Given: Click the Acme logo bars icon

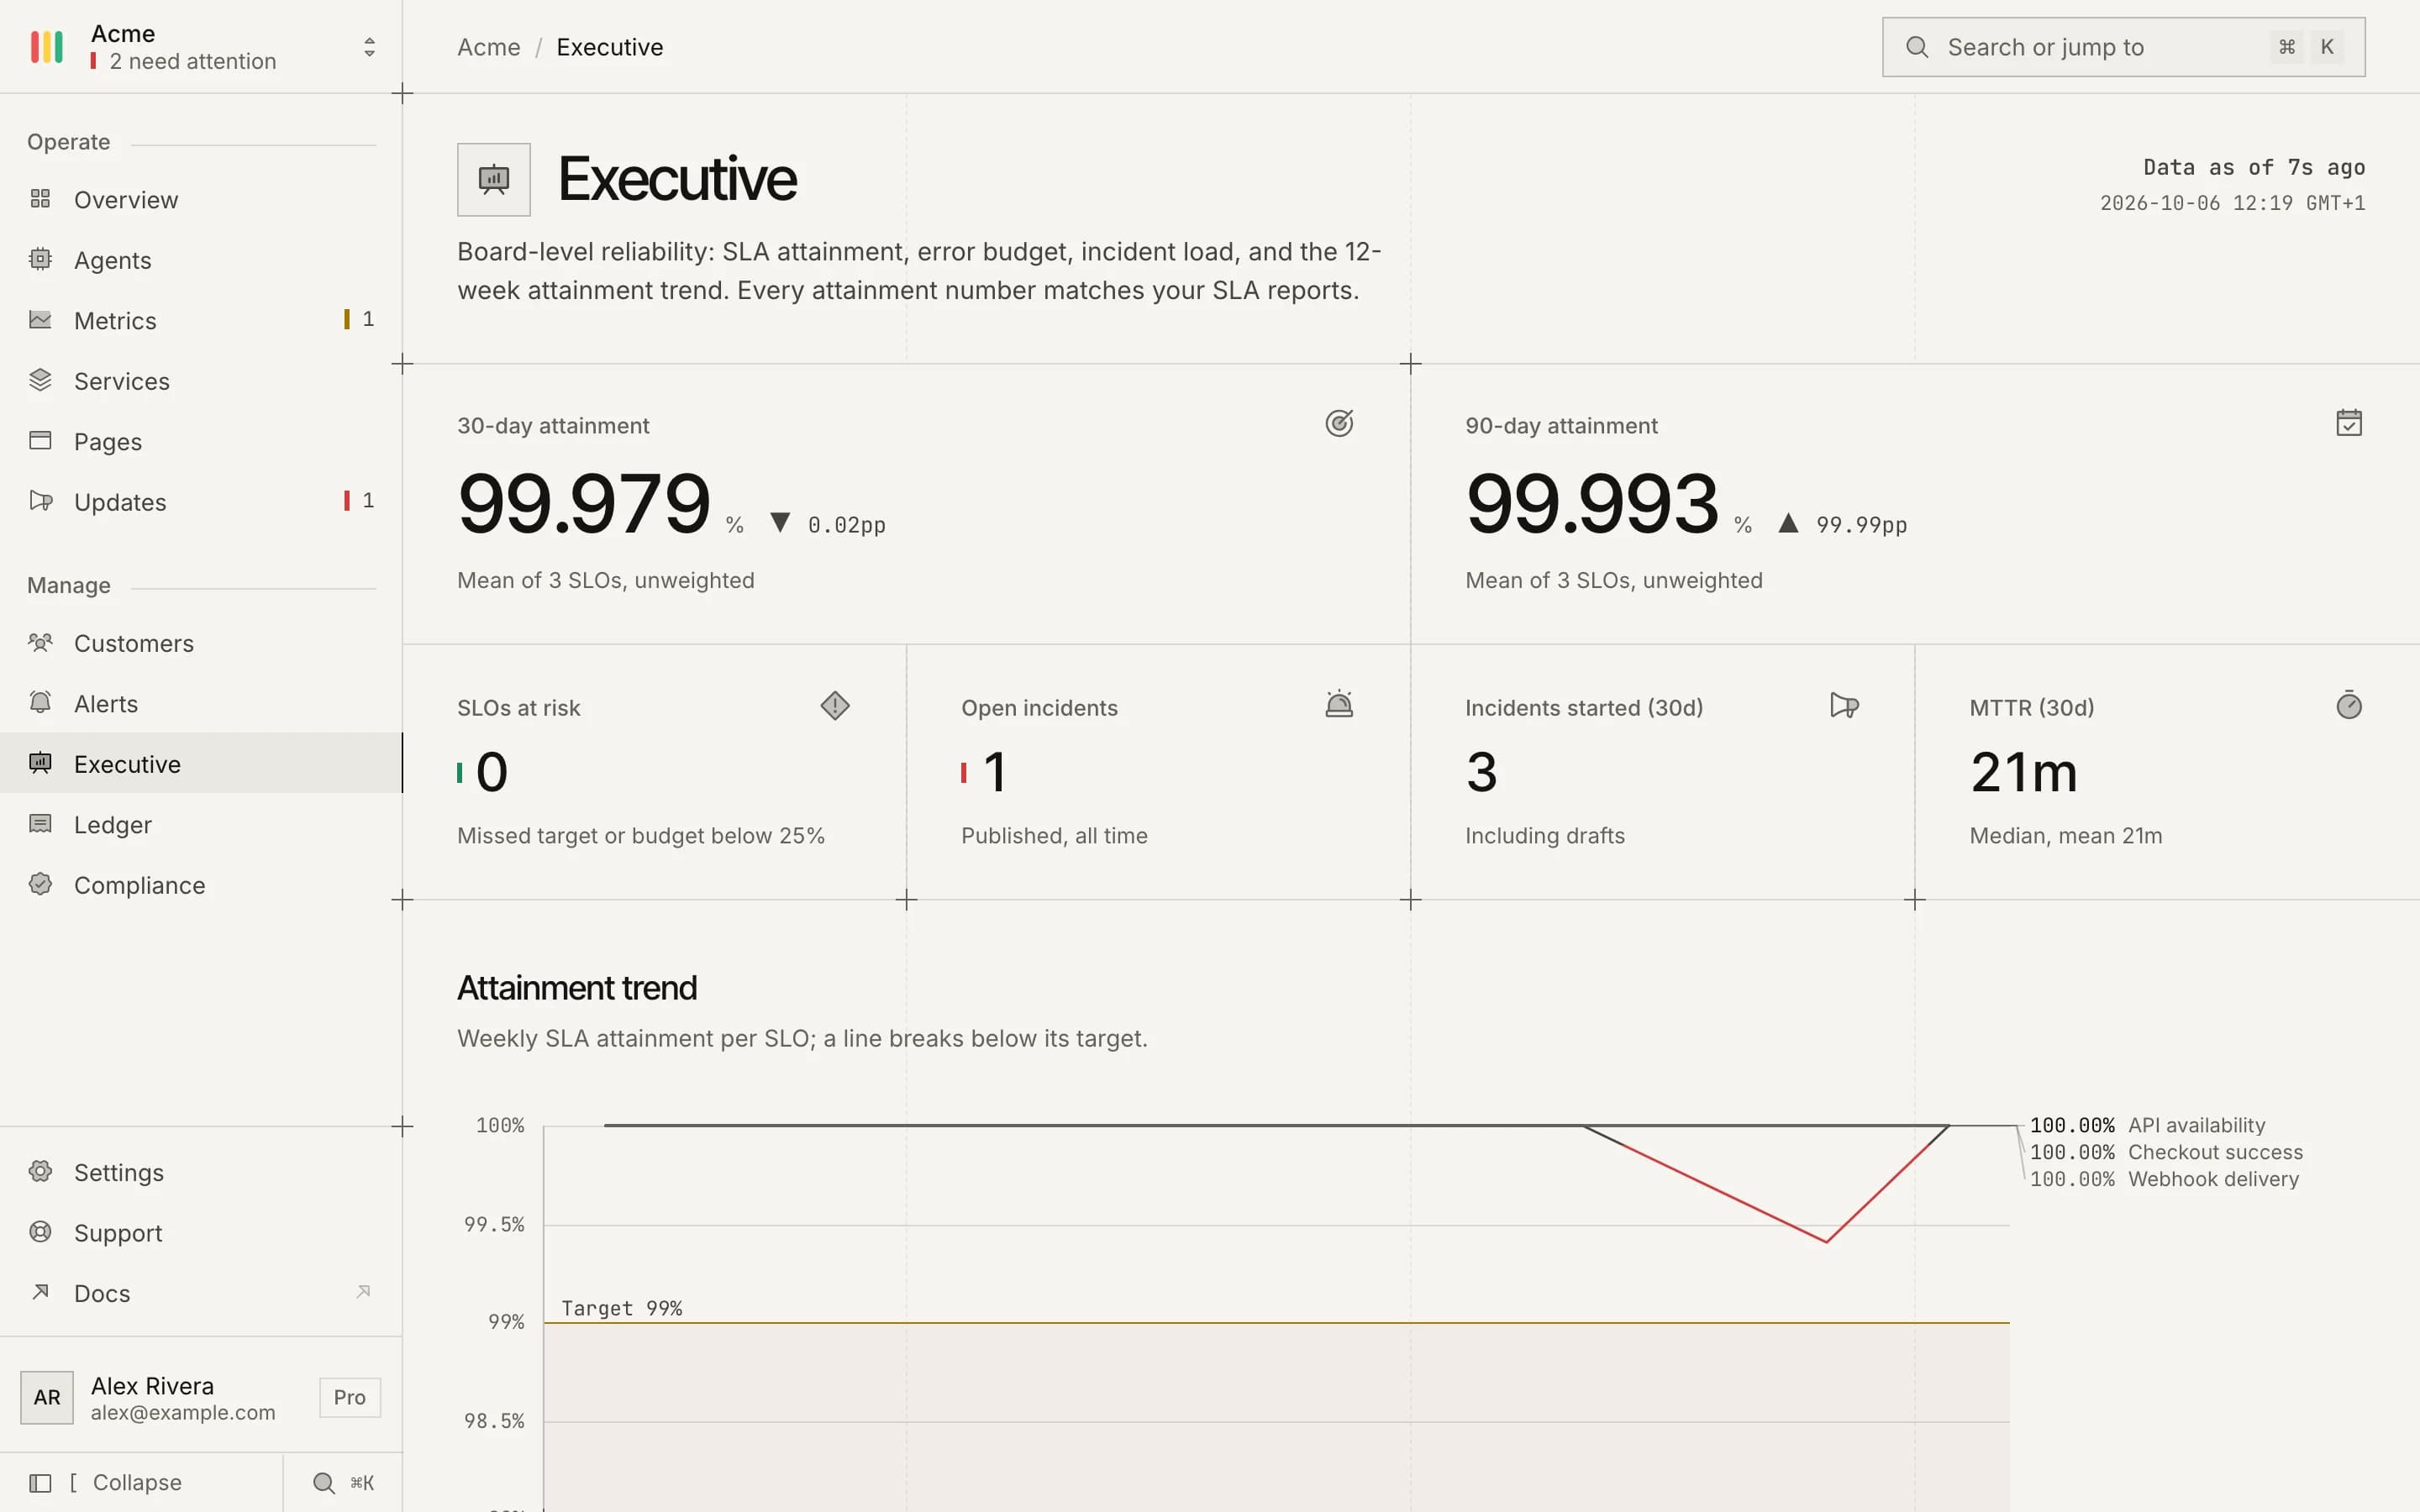Looking at the screenshot, I should pyautogui.click(x=47, y=47).
